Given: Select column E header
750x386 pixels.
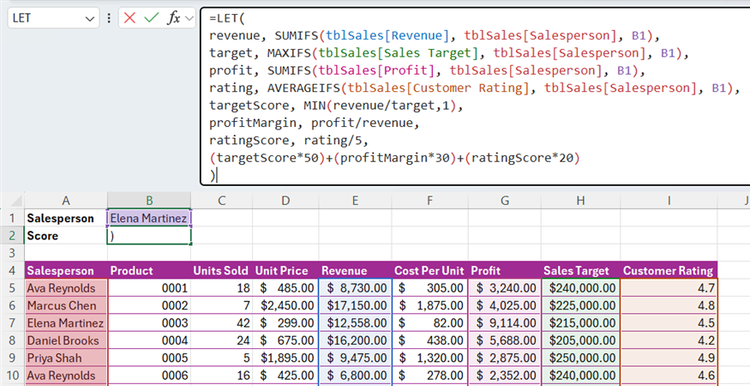Looking at the screenshot, I should pyautogui.click(x=355, y=200).
